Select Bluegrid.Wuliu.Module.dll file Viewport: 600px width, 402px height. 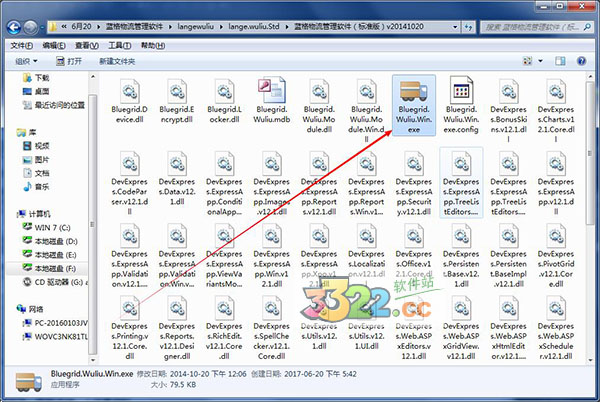[319, 106]
